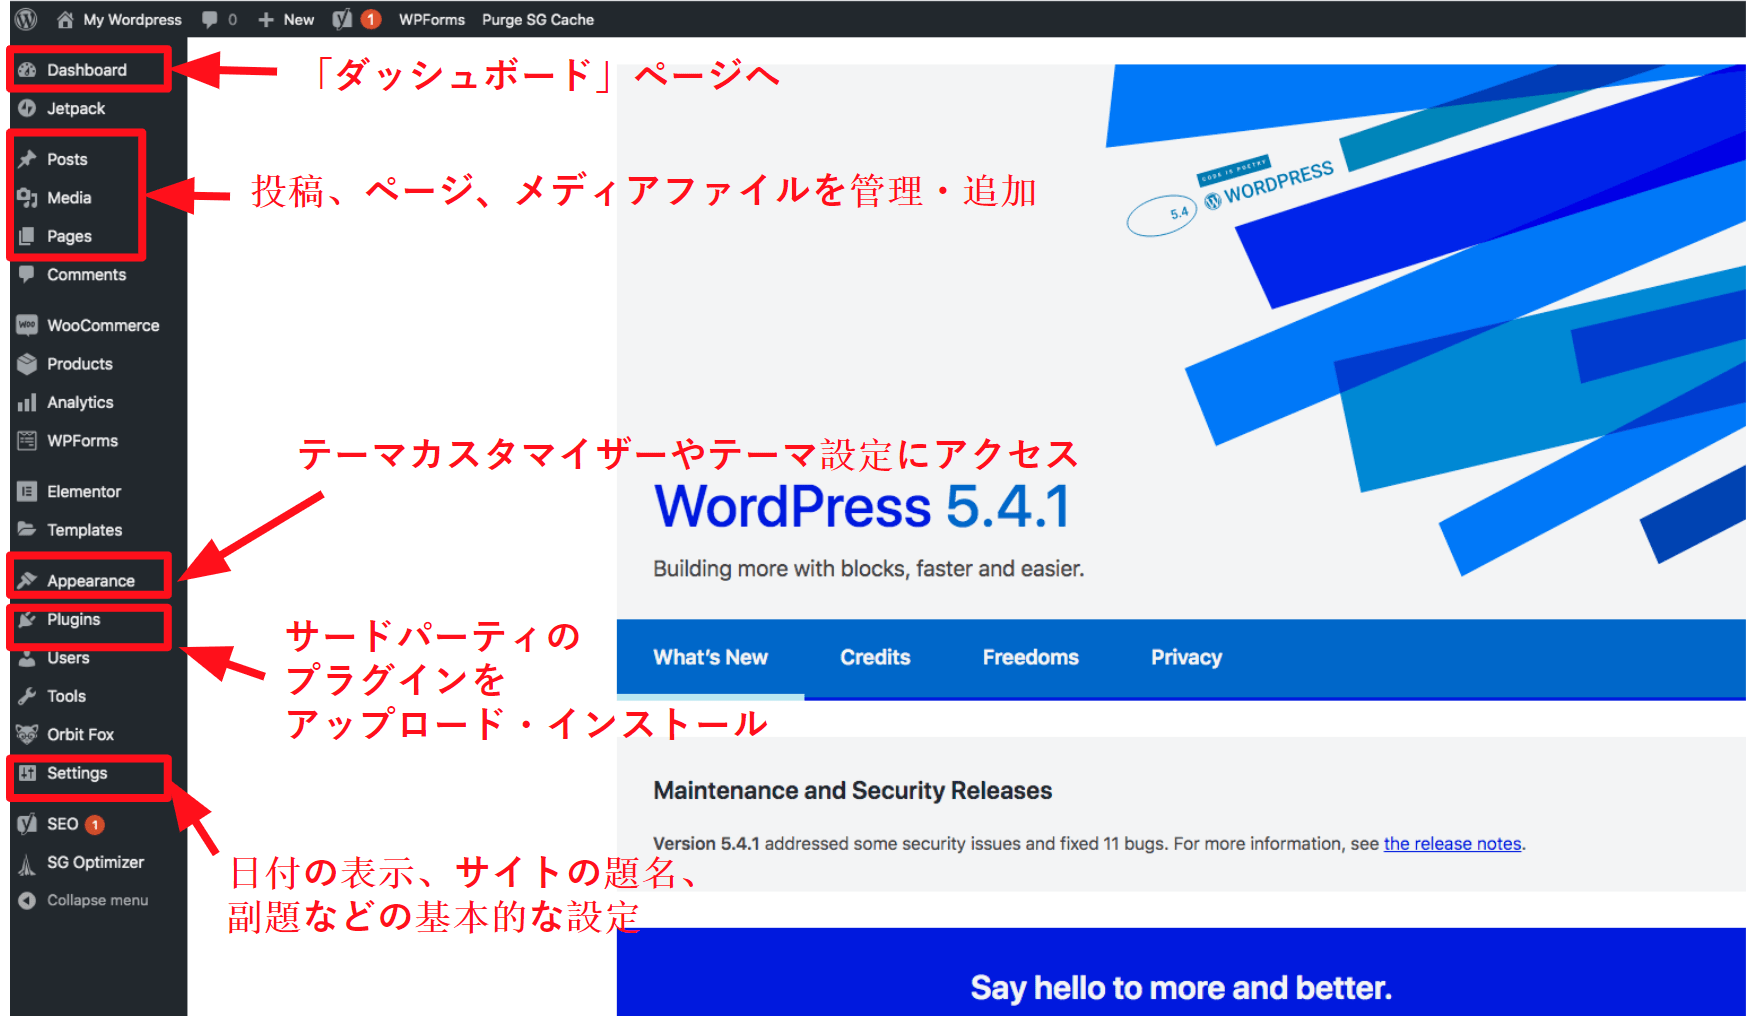The height and width of the screenshot is (1016, 1747).
Task: Click the Jetpack icon in sidebar
Action: (27, 108)
